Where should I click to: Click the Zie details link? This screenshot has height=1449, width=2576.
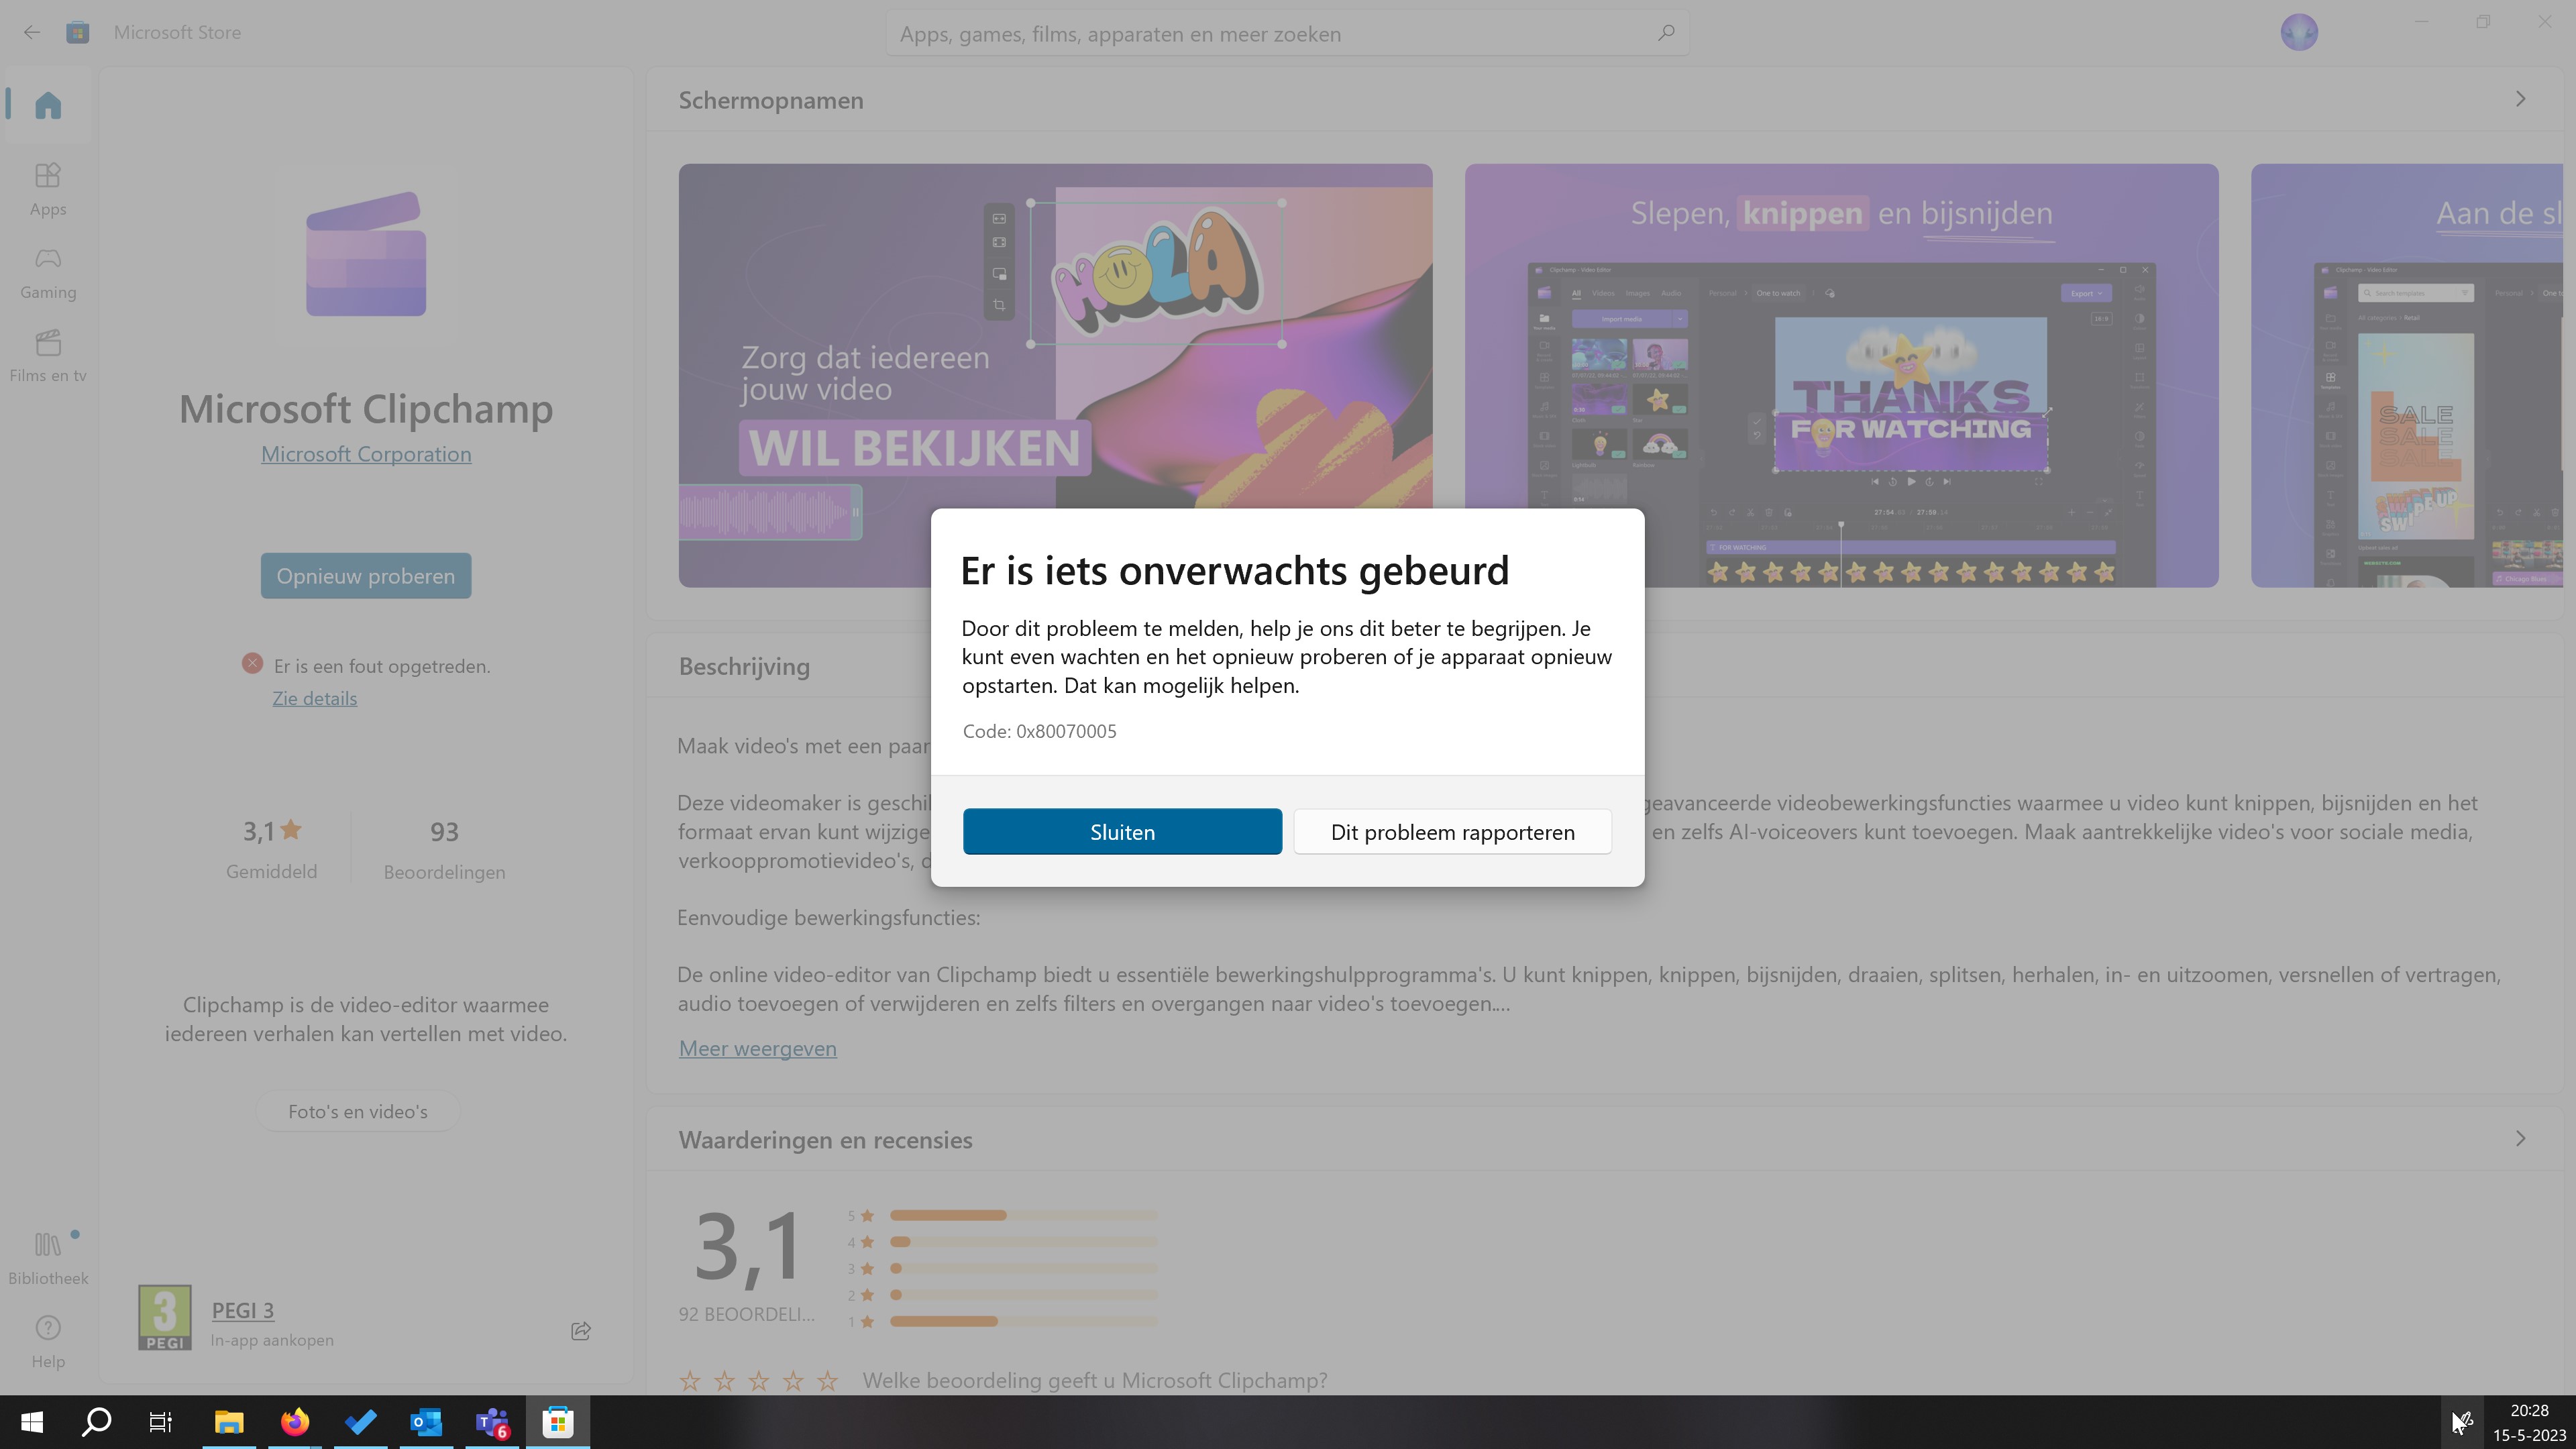point(314,698)
